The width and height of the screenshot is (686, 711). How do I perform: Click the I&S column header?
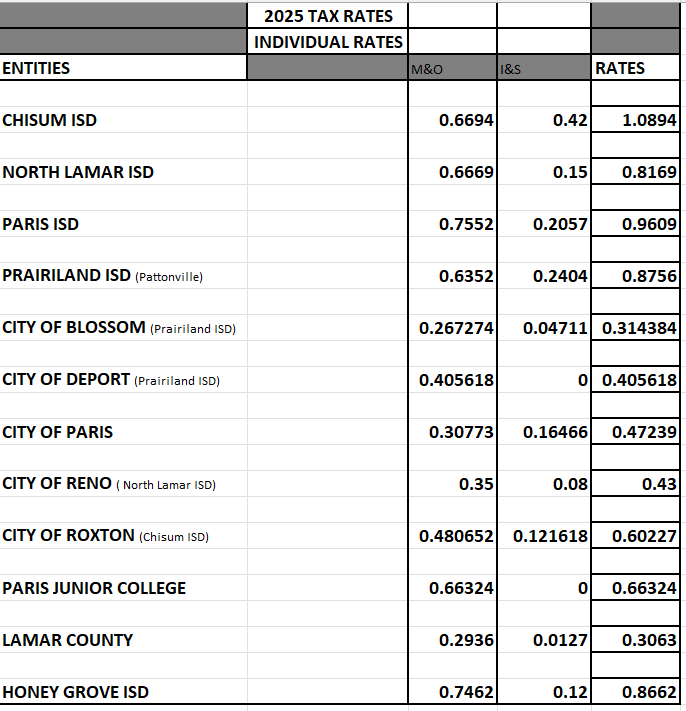point(543,68)
